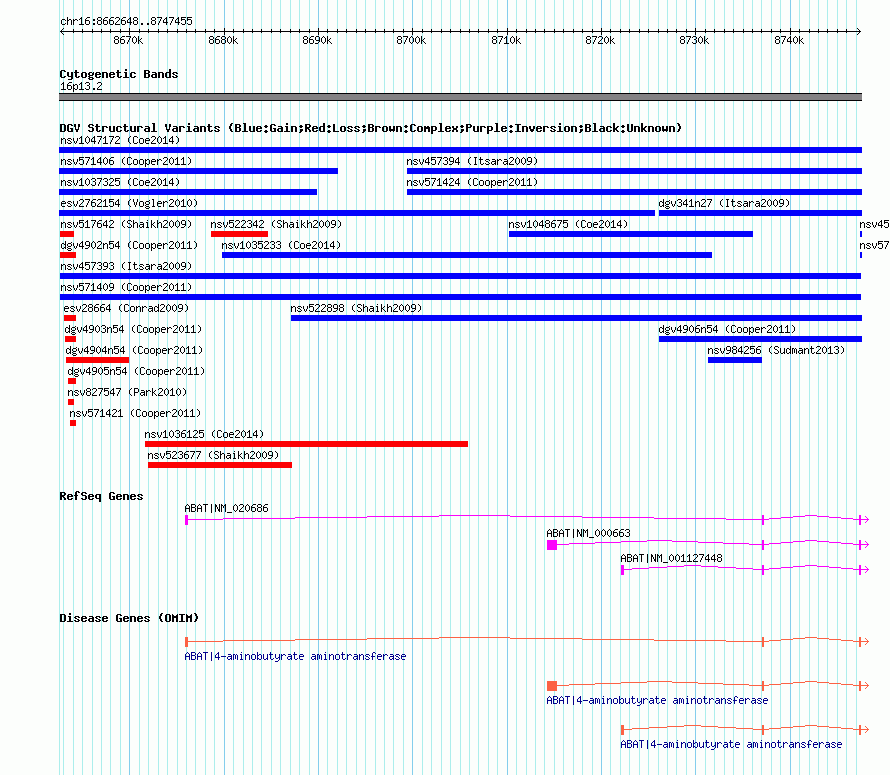890x775 pixels.
Task: Open nsv827547 (Park2010) variant
Action: pos(71,402)
